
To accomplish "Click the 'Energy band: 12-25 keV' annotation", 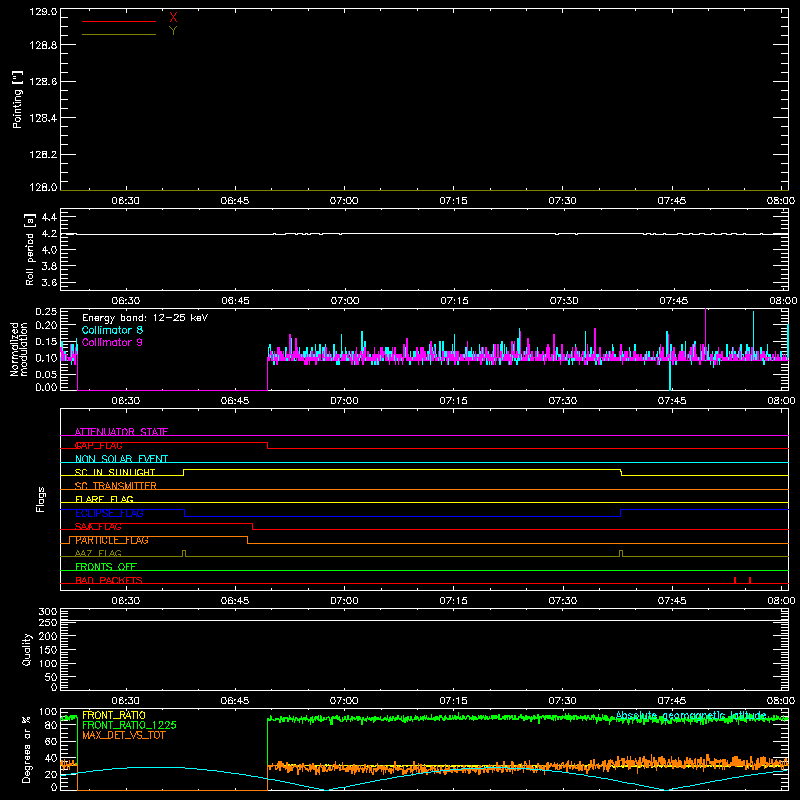I will coord(145,318).
